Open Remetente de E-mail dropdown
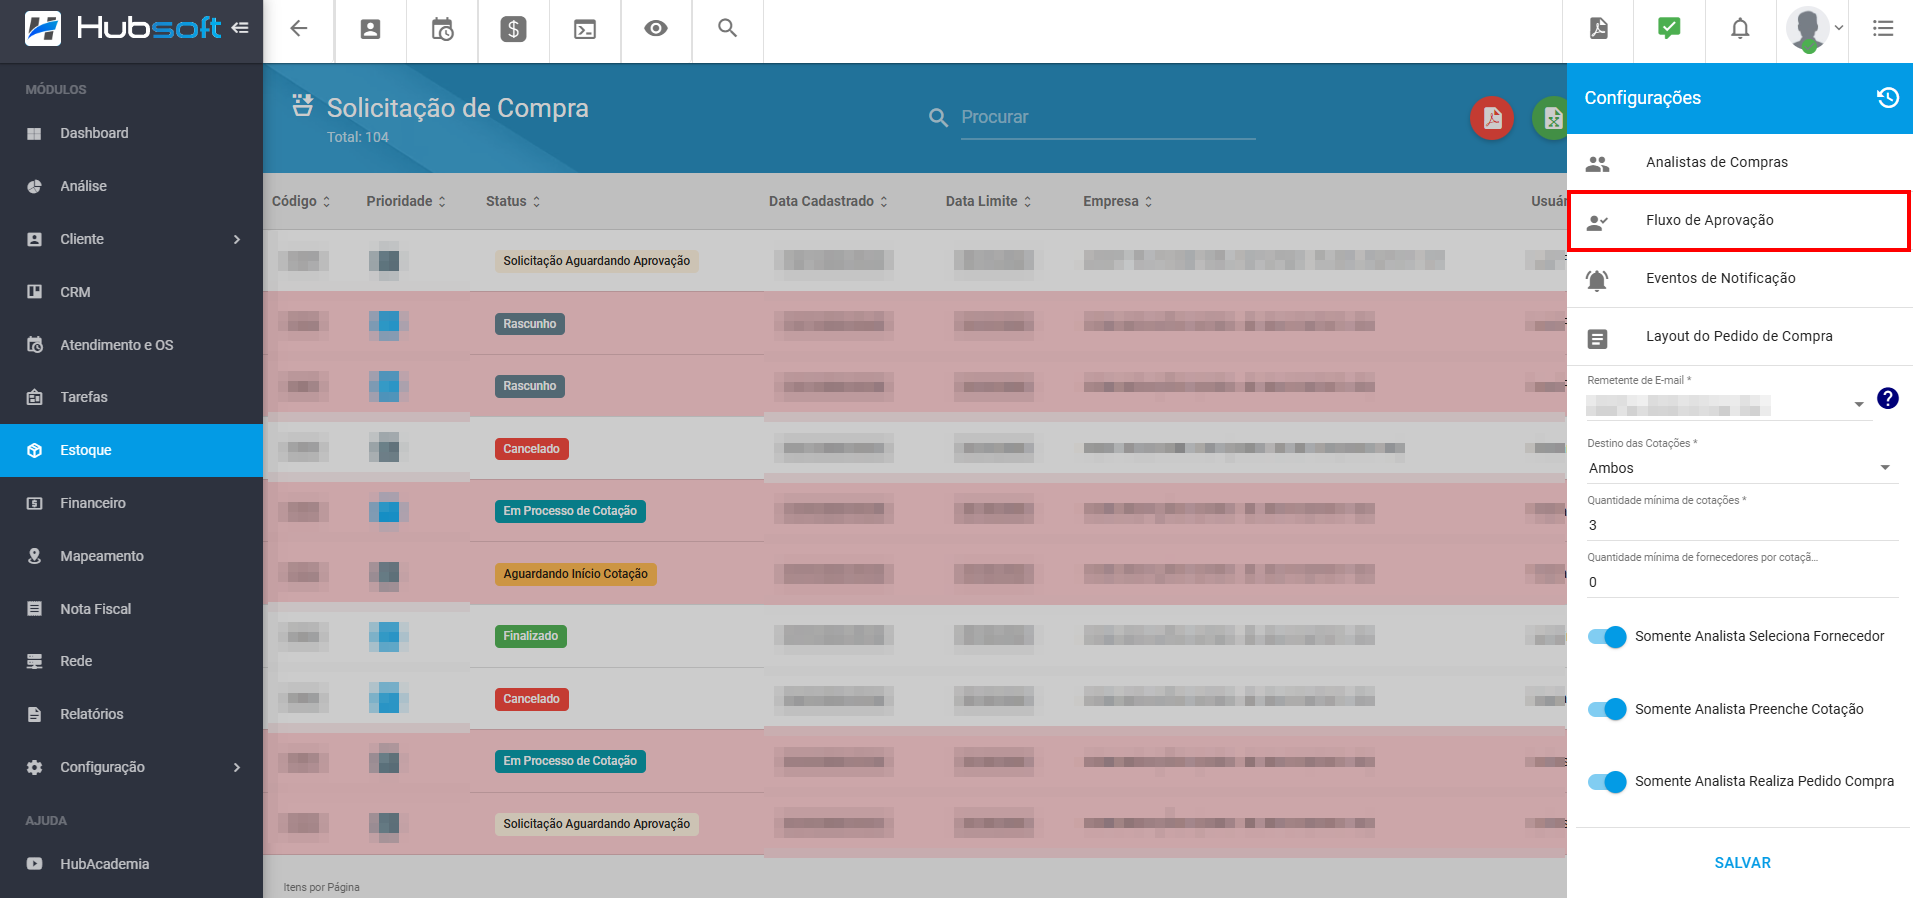Screen dimensions: 1913x898 1729,405
